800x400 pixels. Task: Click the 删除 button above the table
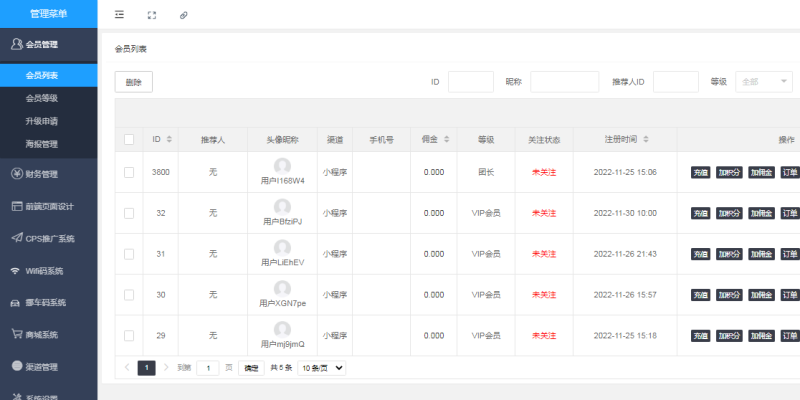(x=134, y=82)
